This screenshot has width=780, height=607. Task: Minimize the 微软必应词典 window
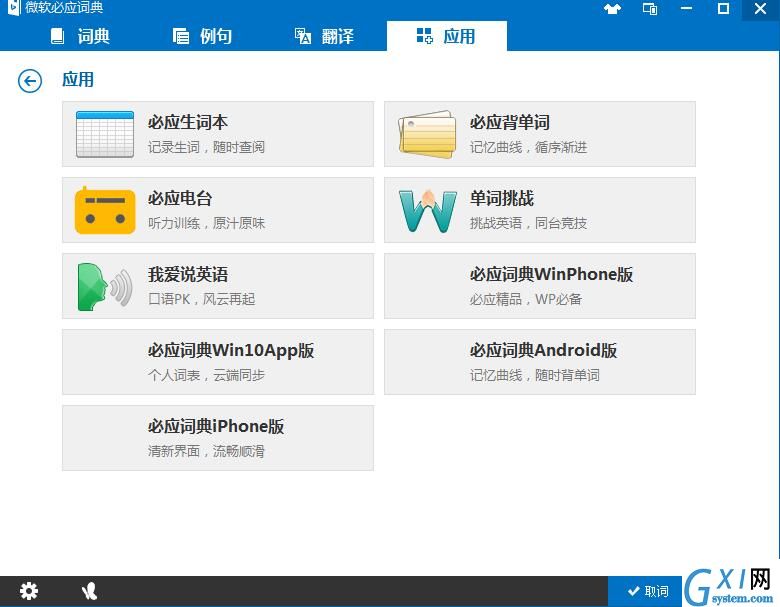[x=686, y=9]
